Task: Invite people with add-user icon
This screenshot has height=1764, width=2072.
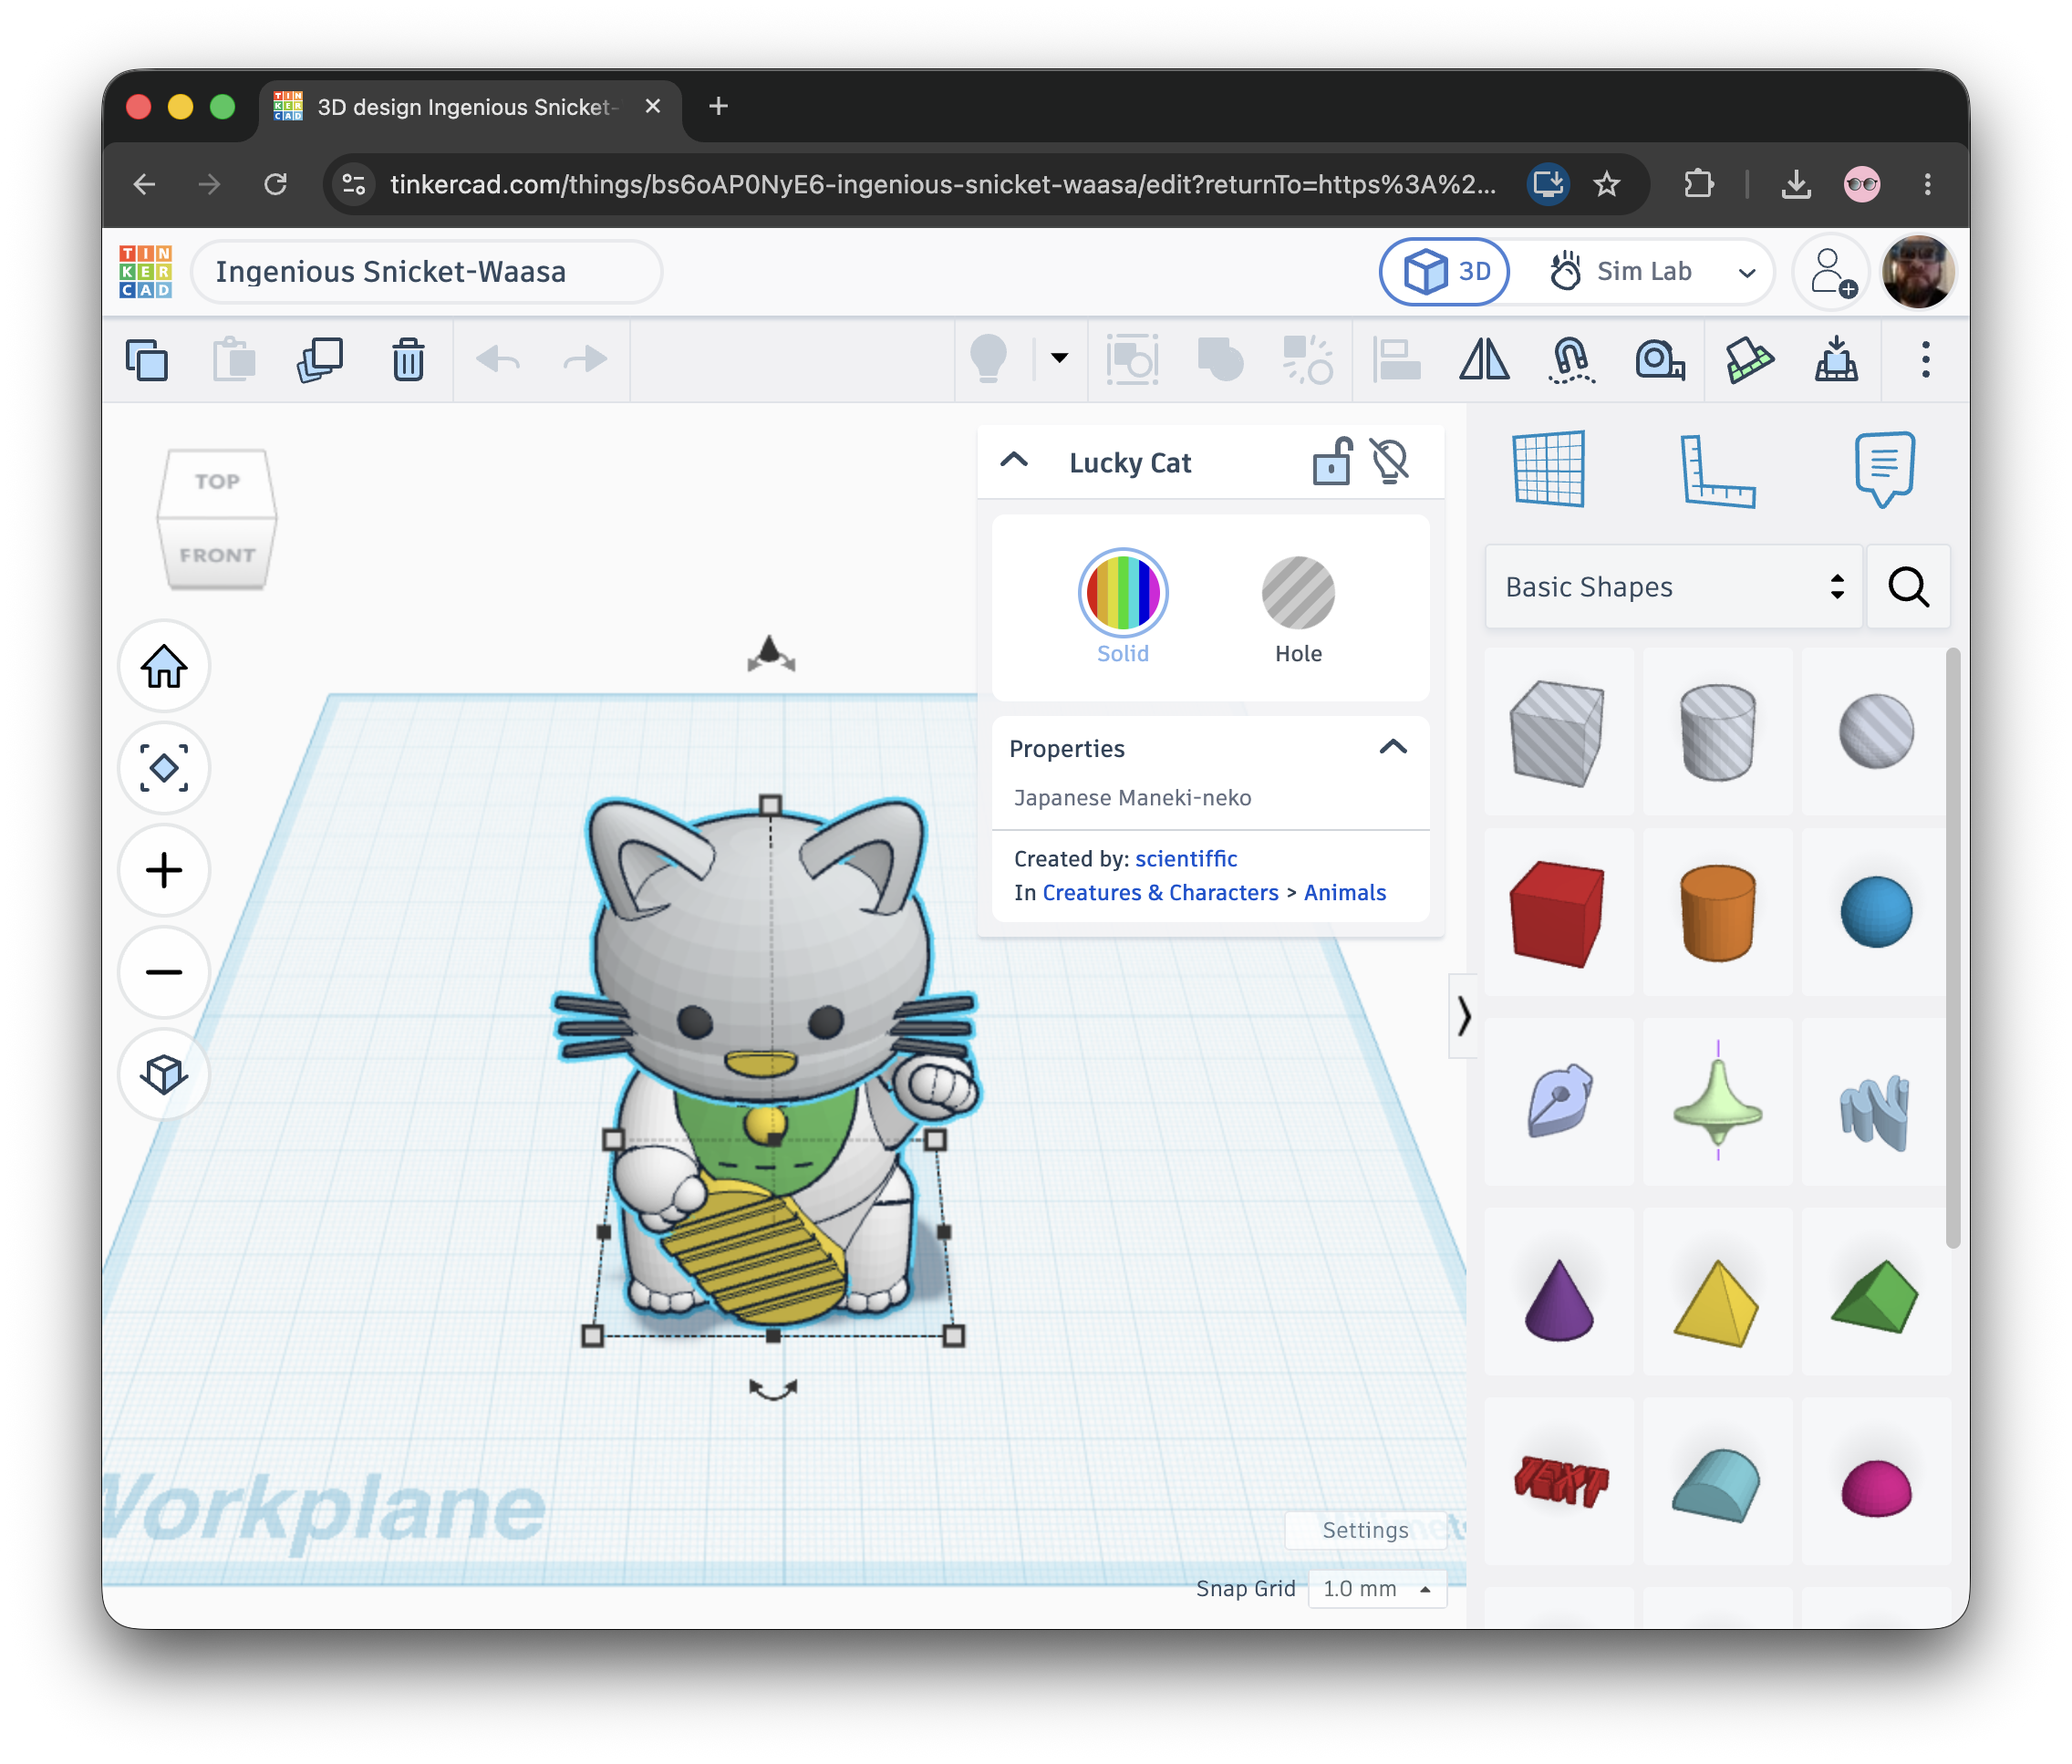Action: 1832,272
